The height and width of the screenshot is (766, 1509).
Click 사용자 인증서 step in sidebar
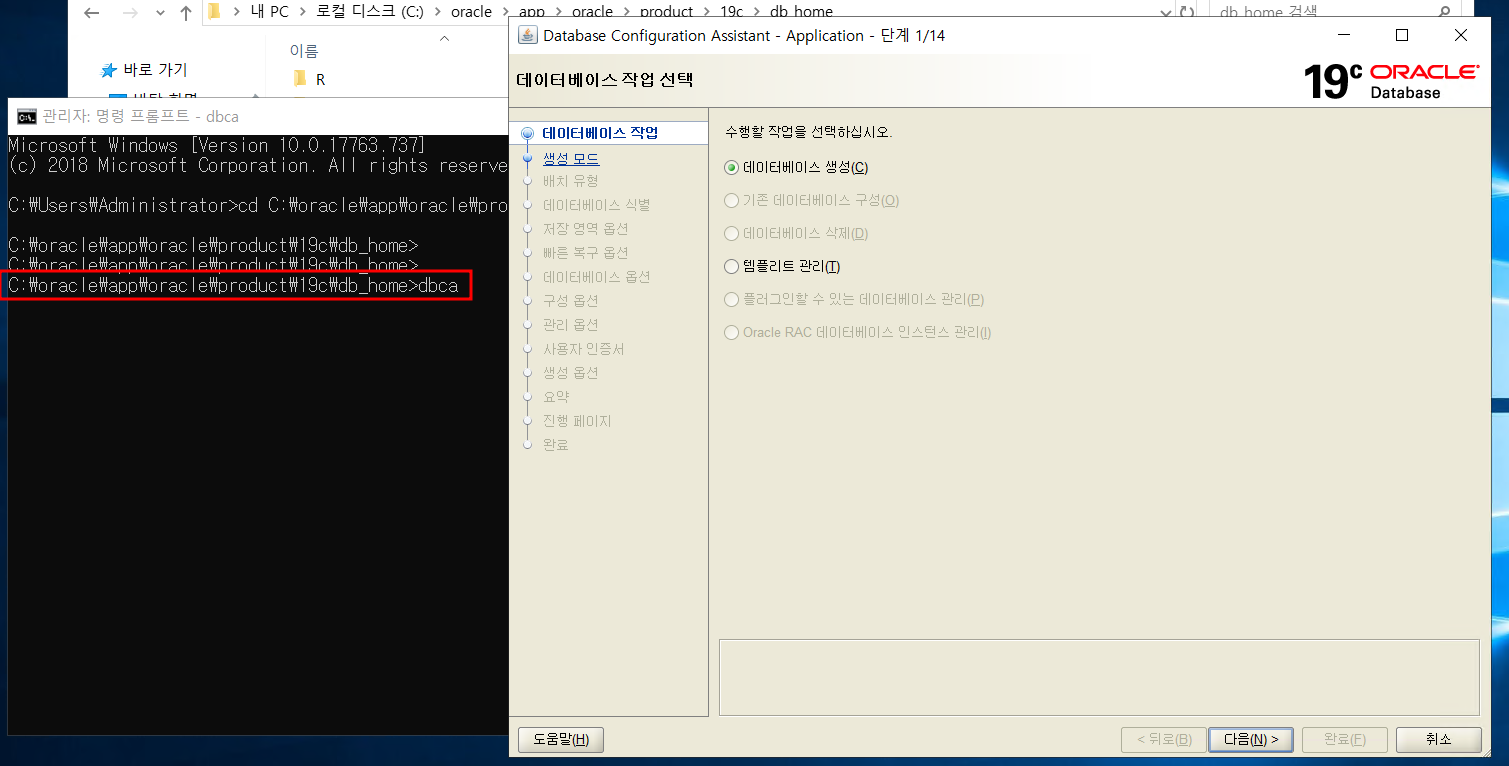pos(584,349)
